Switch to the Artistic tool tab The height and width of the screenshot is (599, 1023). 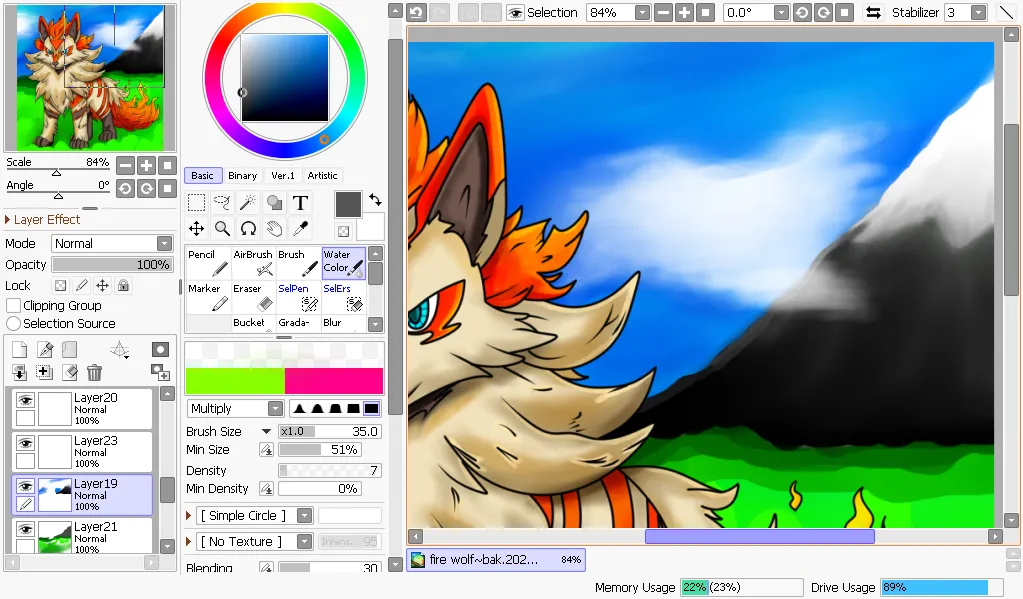(x=322, y=176)
